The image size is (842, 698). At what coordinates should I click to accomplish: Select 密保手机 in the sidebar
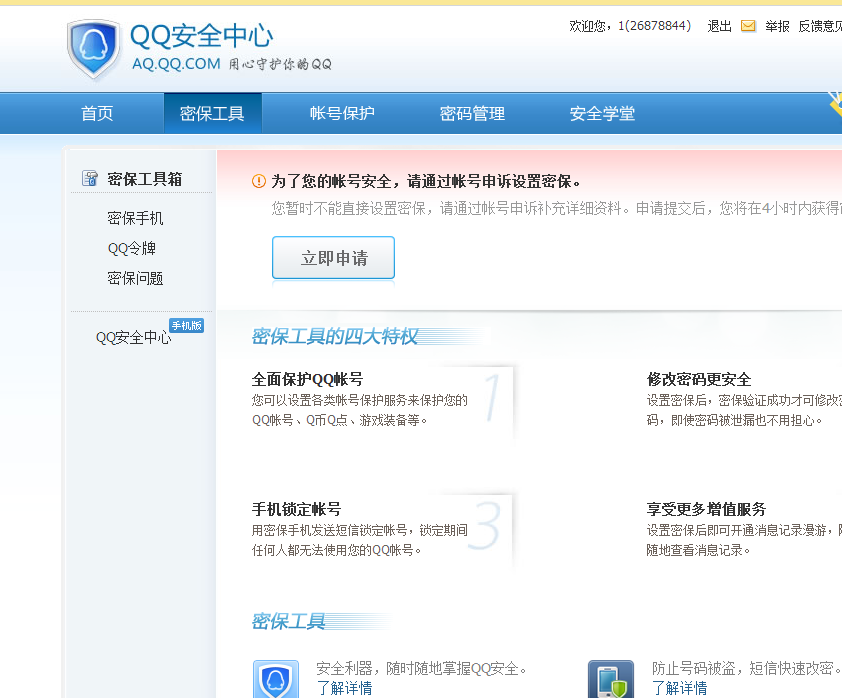(135, 218)
